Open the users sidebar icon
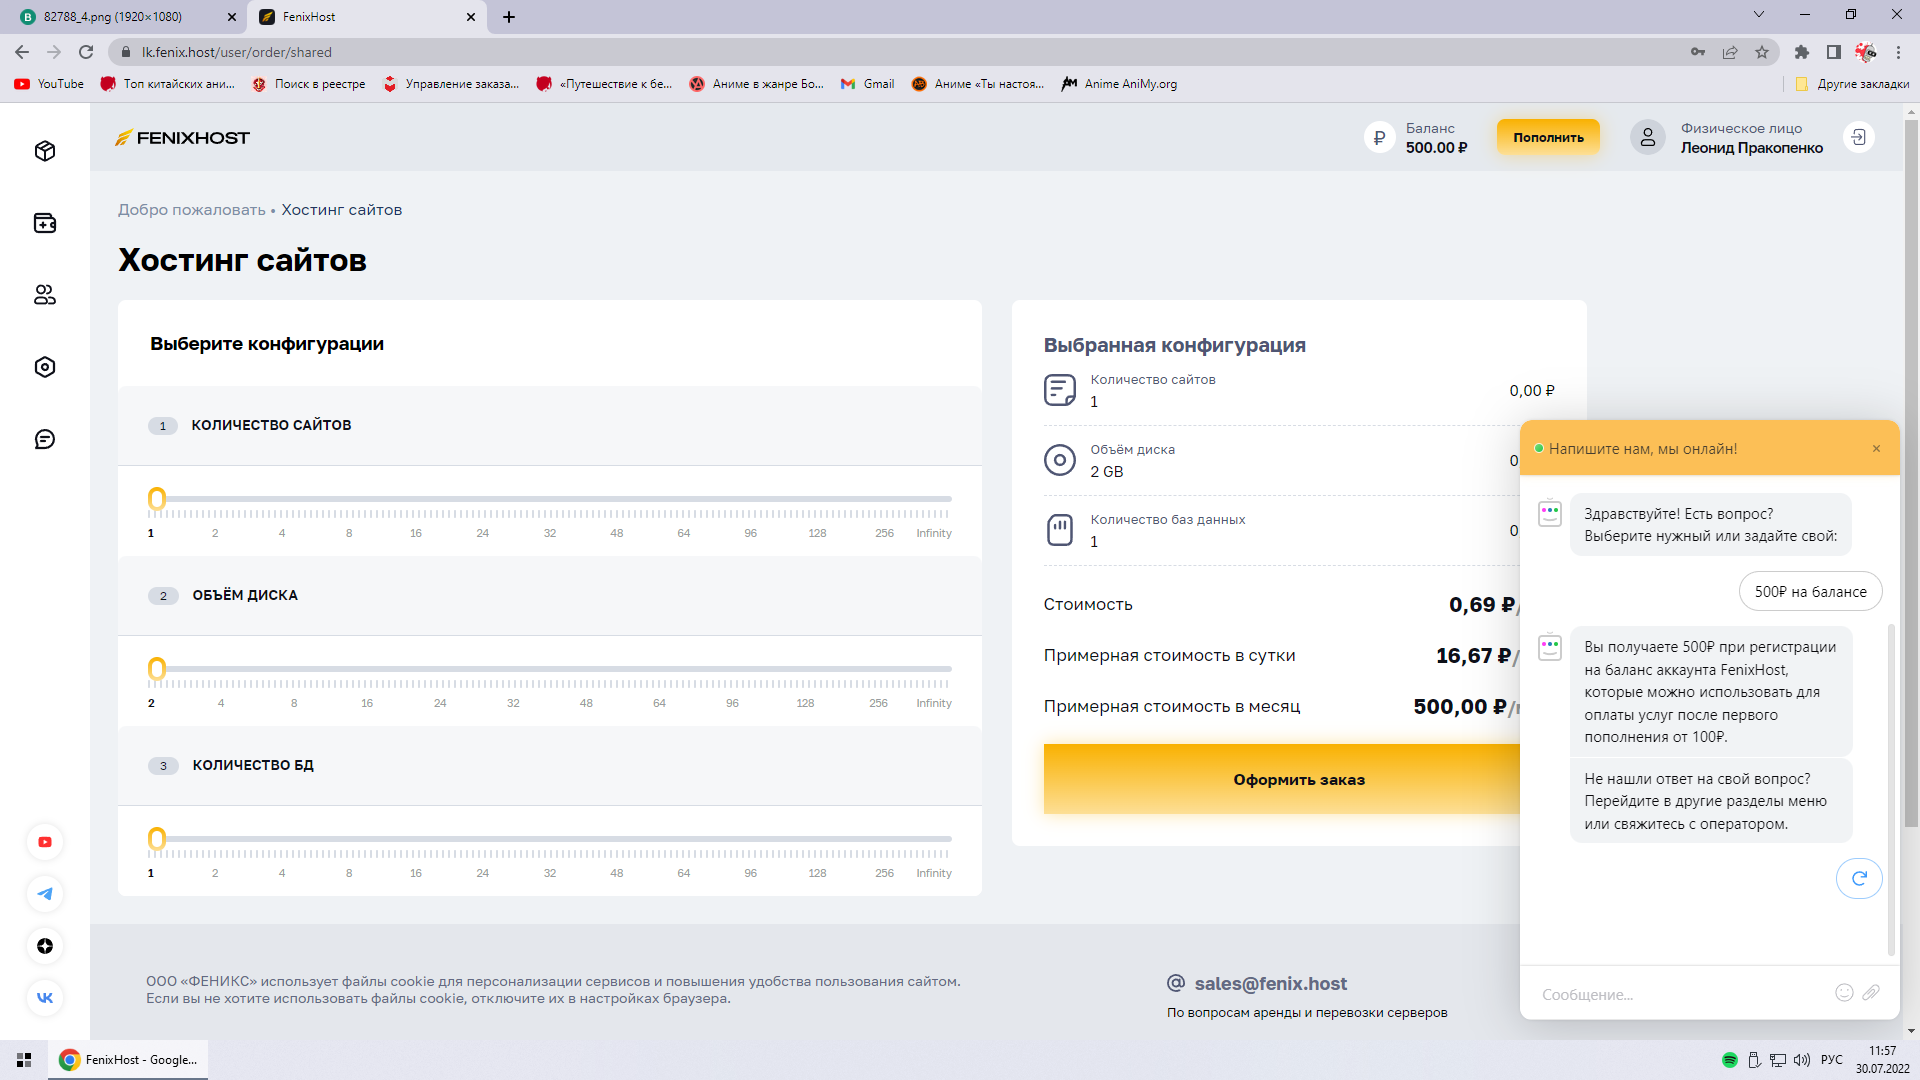The height and width of the screenshot is (1080, 1920). [45, 295]
